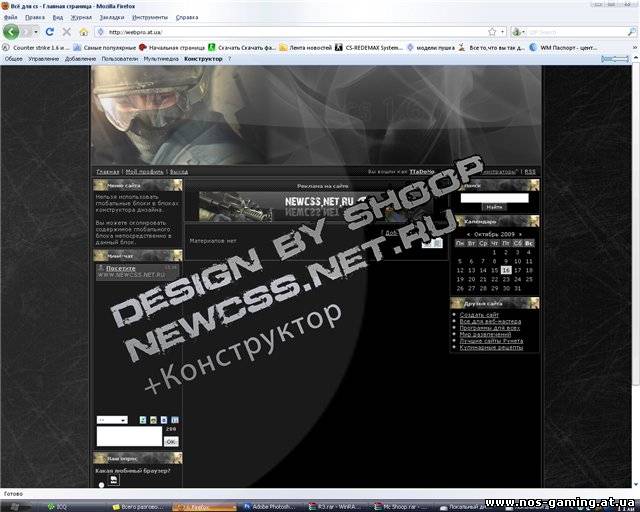Open the history dropdown next to Forward

tap(36, 31)
